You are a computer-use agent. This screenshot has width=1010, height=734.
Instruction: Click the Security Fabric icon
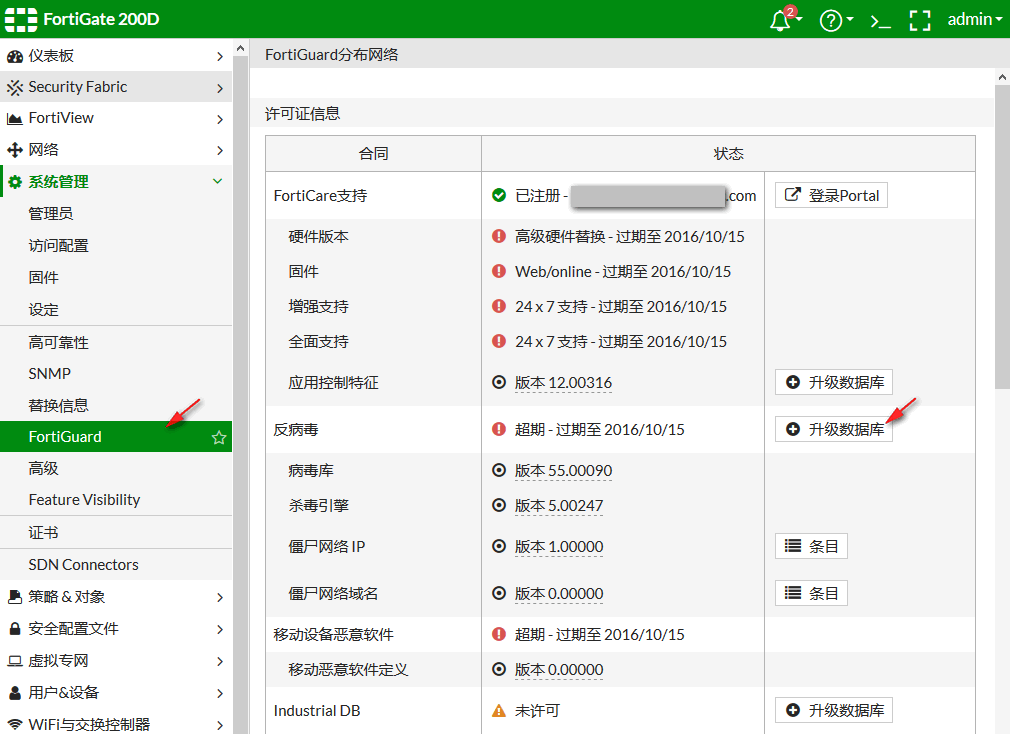pyautogui.click(x=15, y=88)
